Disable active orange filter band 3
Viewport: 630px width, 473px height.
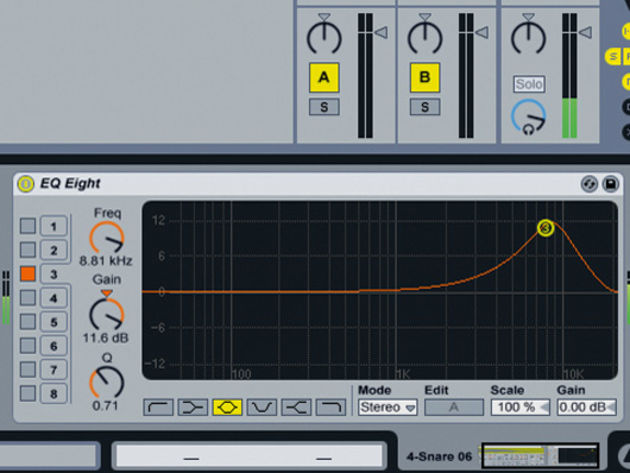coord(28,274)
